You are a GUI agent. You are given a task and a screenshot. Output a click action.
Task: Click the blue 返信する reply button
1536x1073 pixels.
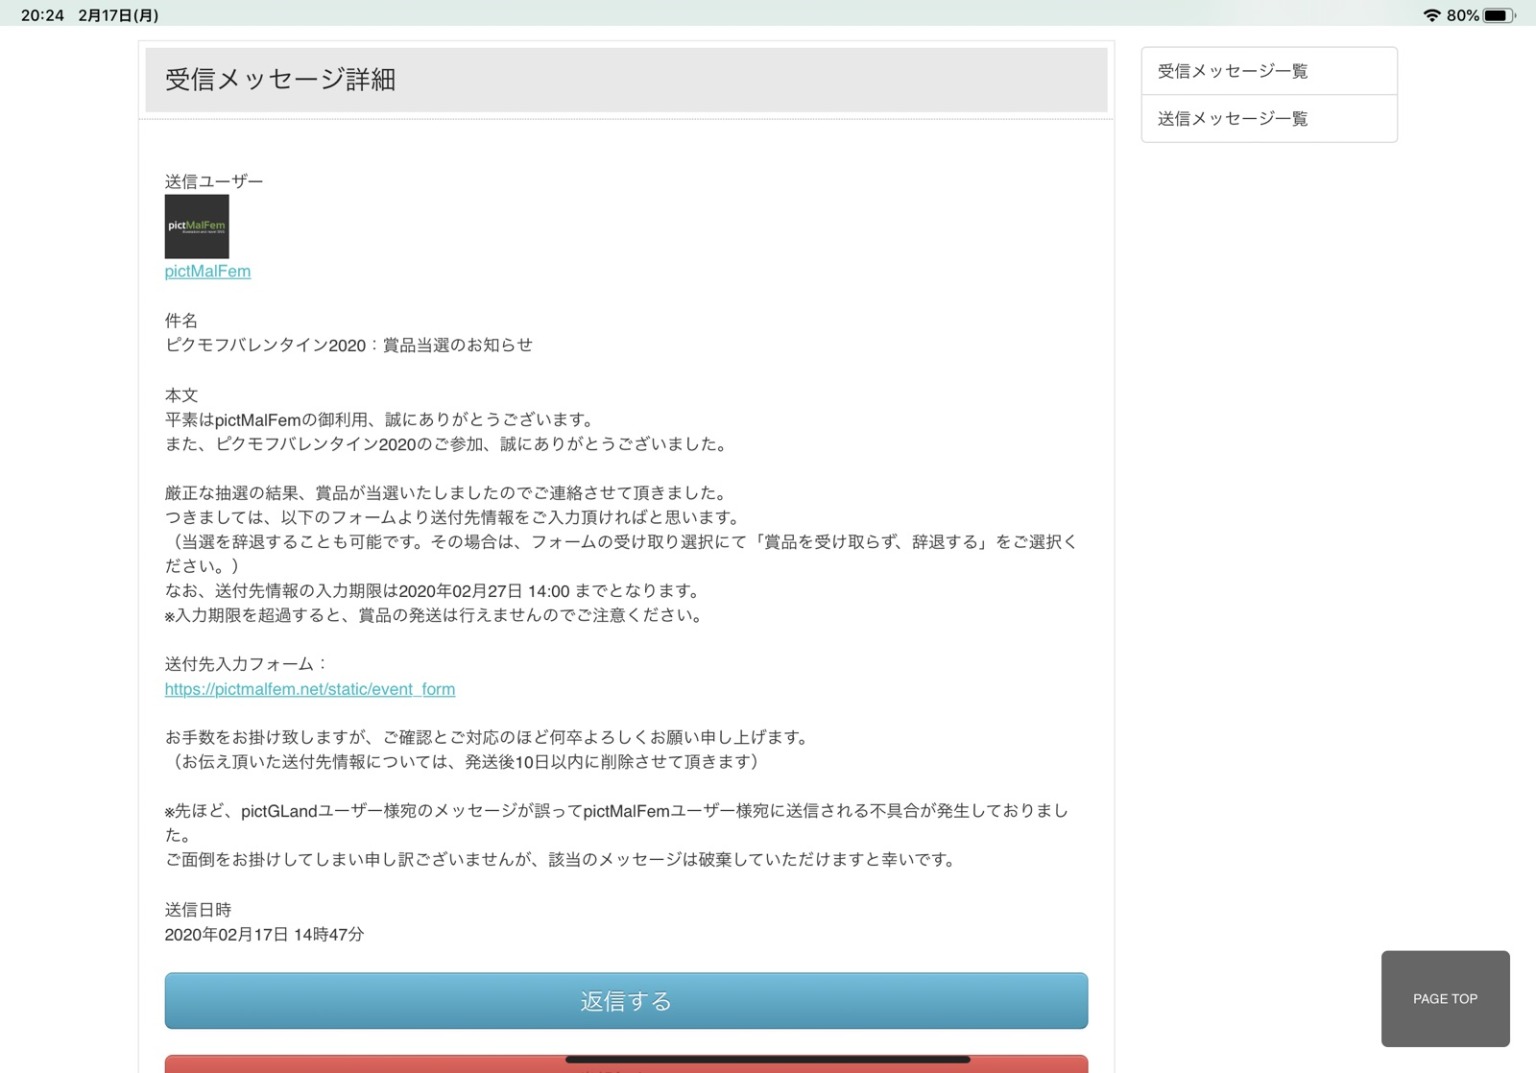[x=626, y=1001]
